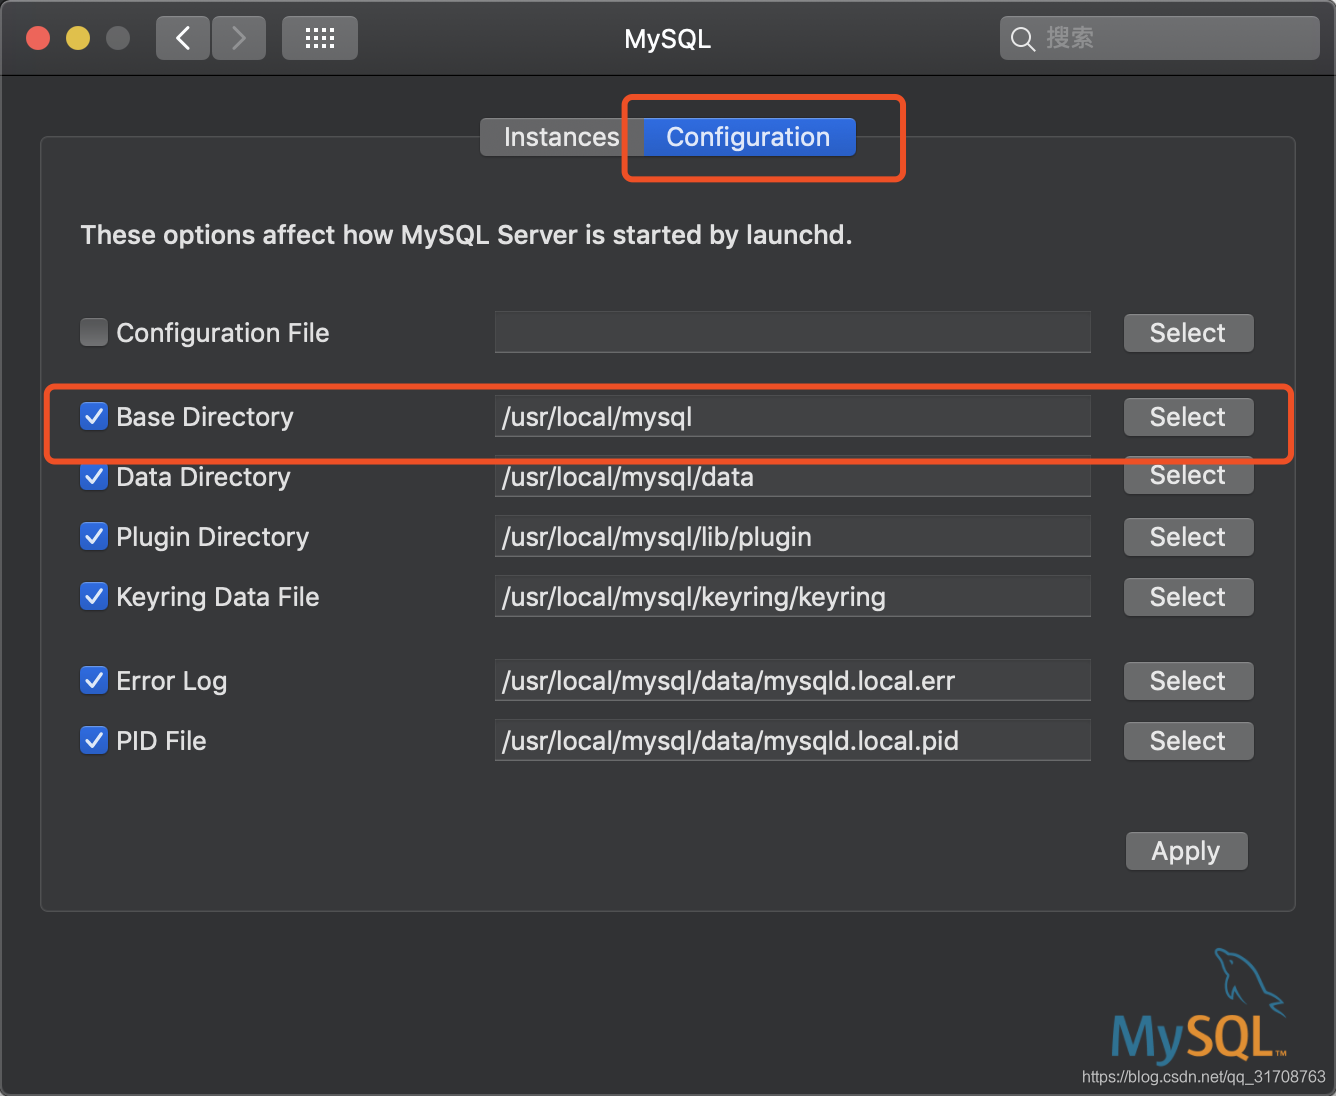Toggle the Keyring Data File checkbox
Image resolution: width=1336 pixels, height=1096 pixels.
click(94, 596)
